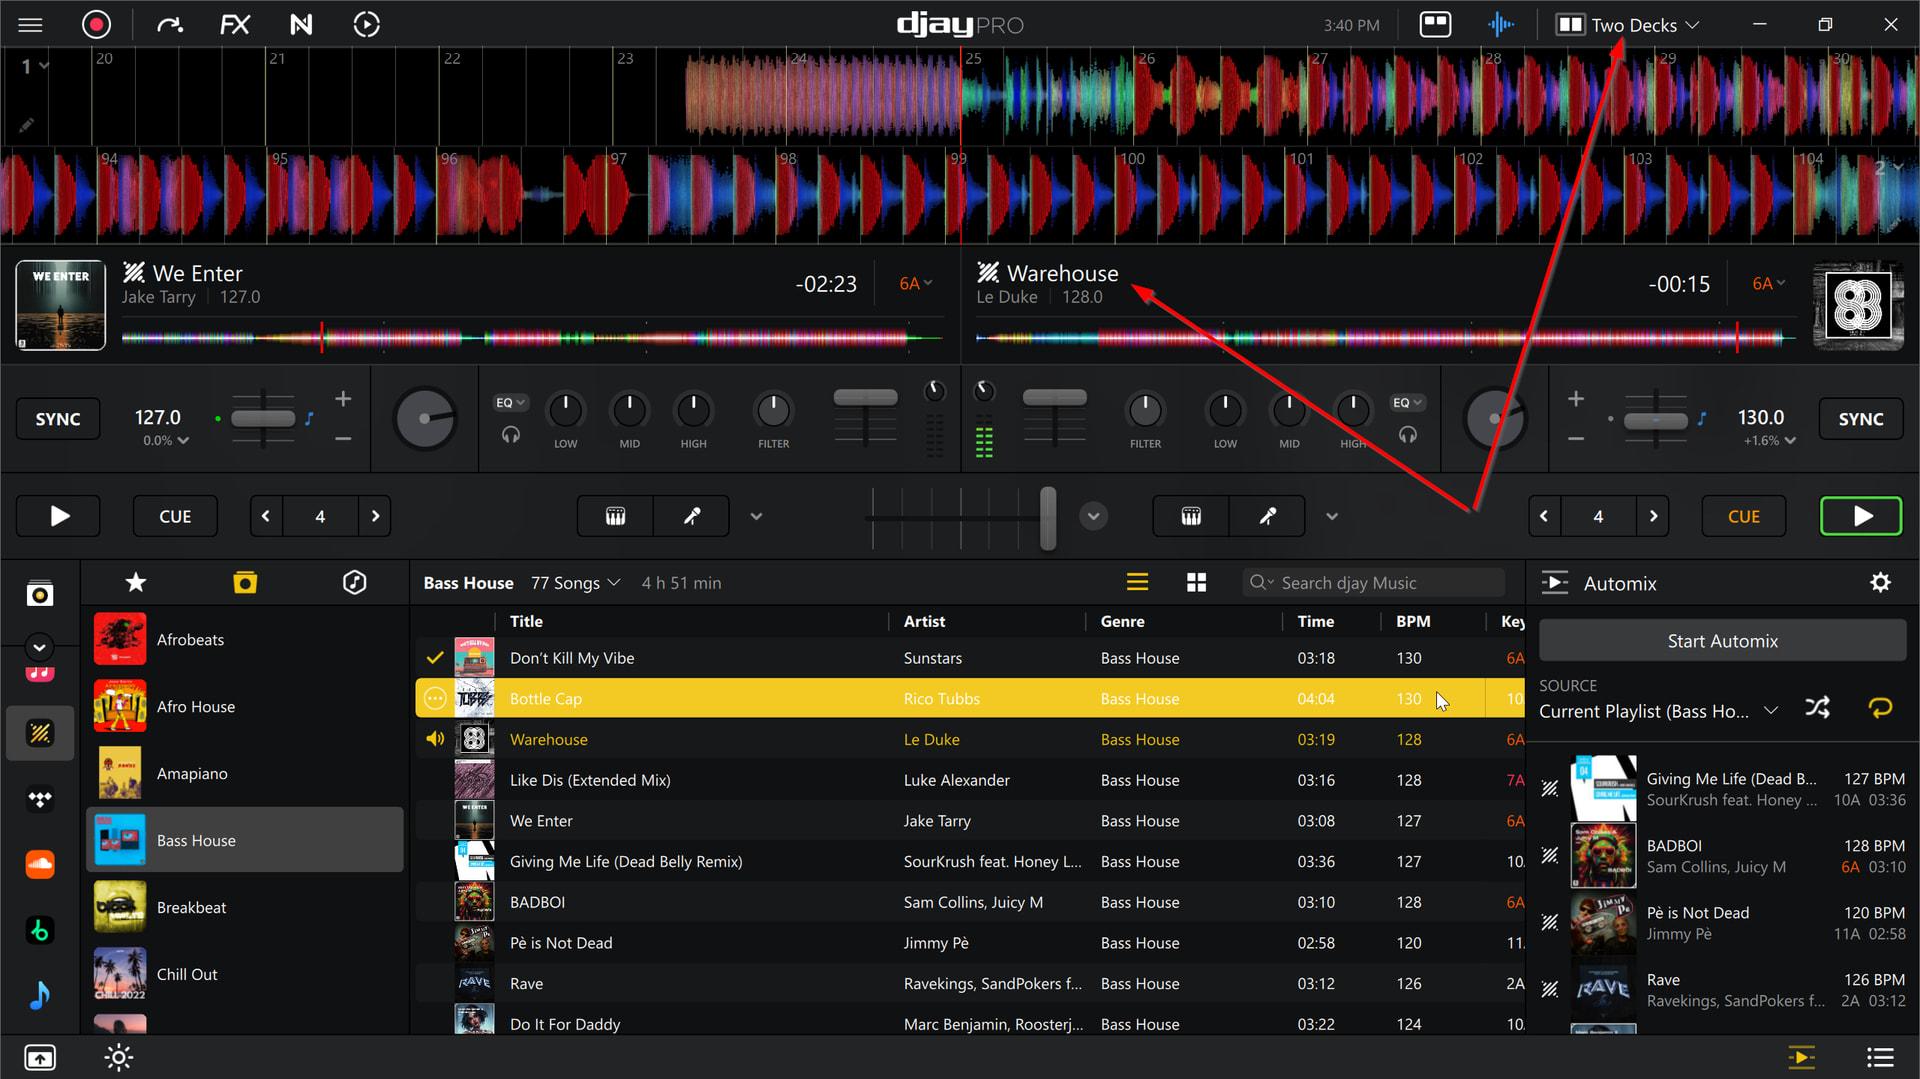1920x1079 pixels.
Task: Open the favorites star tab
Action: pyautogui.click(x=136, y=582)
